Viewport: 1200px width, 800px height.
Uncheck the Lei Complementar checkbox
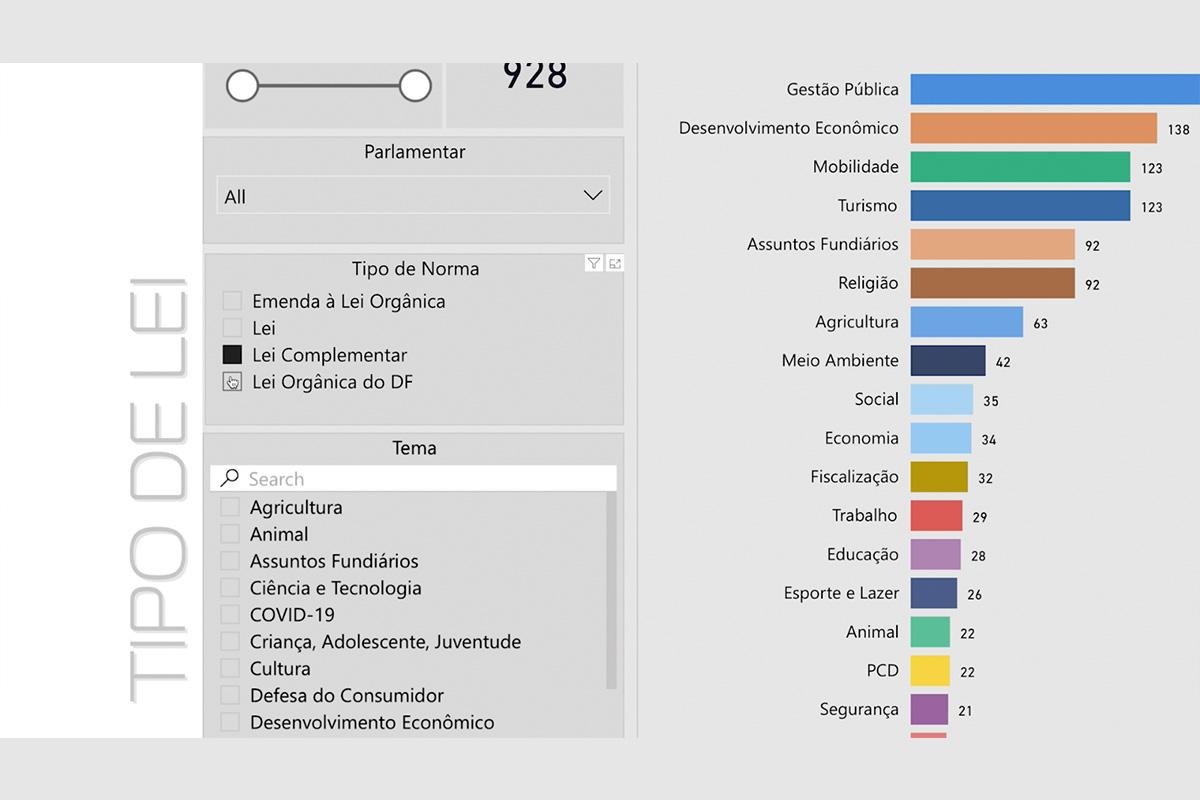click(232, 355)
